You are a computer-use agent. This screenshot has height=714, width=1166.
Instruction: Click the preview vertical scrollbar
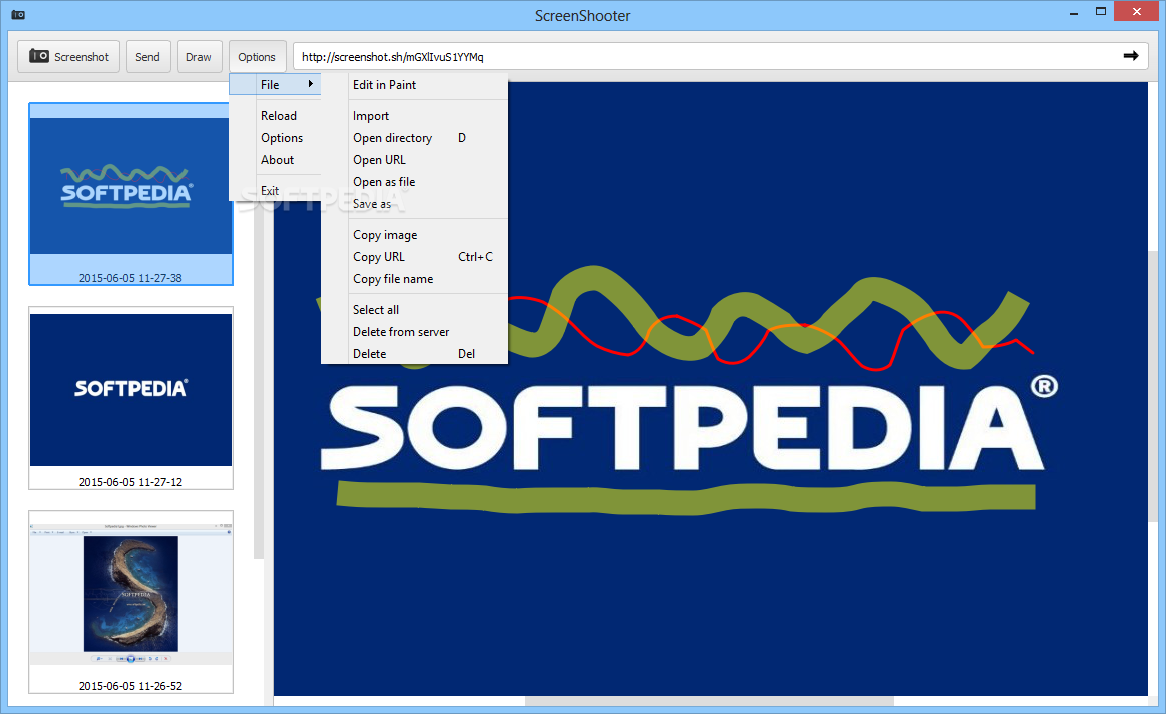coord(1153,387)
